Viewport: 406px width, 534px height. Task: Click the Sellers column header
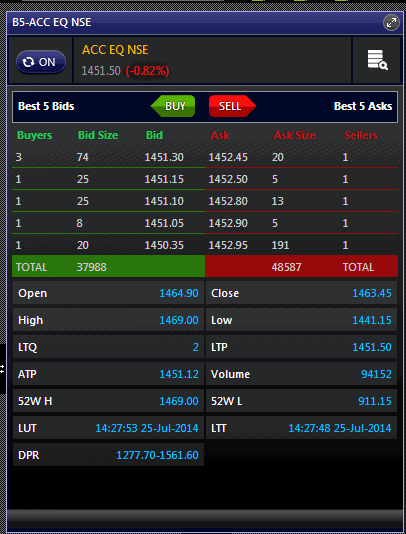361,135
